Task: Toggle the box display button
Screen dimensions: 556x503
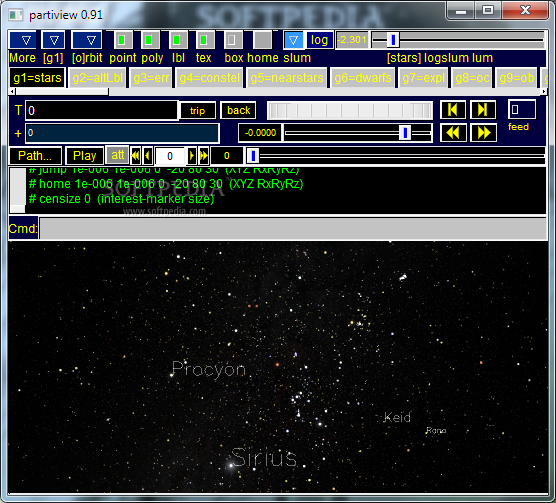Action: [x=233, y=40]
